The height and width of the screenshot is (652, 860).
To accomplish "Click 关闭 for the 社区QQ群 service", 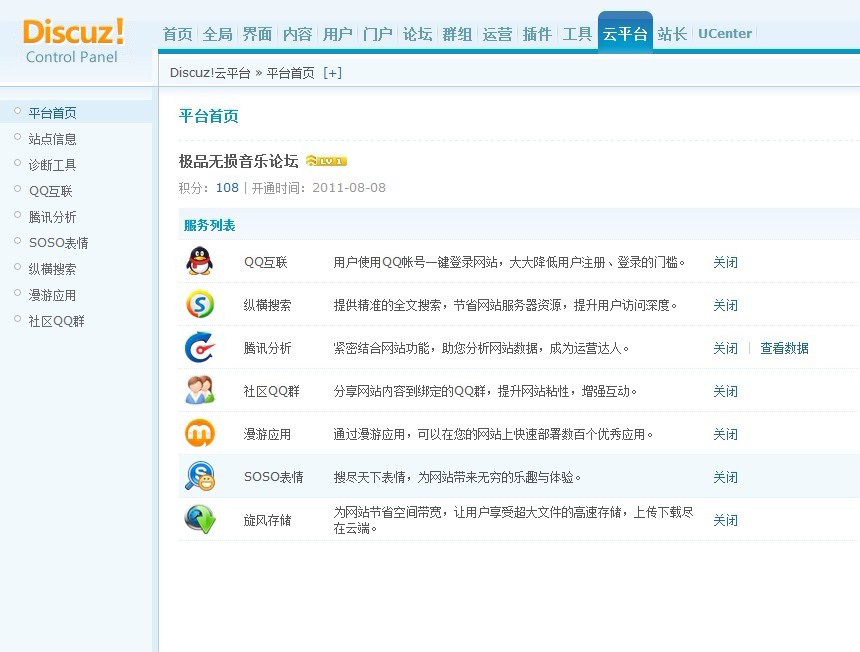I will point(726,391).
